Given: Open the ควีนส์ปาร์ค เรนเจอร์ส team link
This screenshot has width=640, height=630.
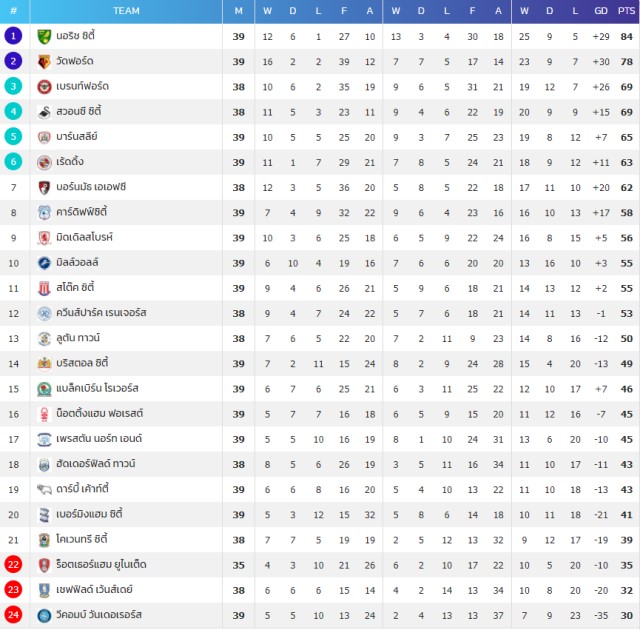Looking at the screenshot, I should click(101, 313).
